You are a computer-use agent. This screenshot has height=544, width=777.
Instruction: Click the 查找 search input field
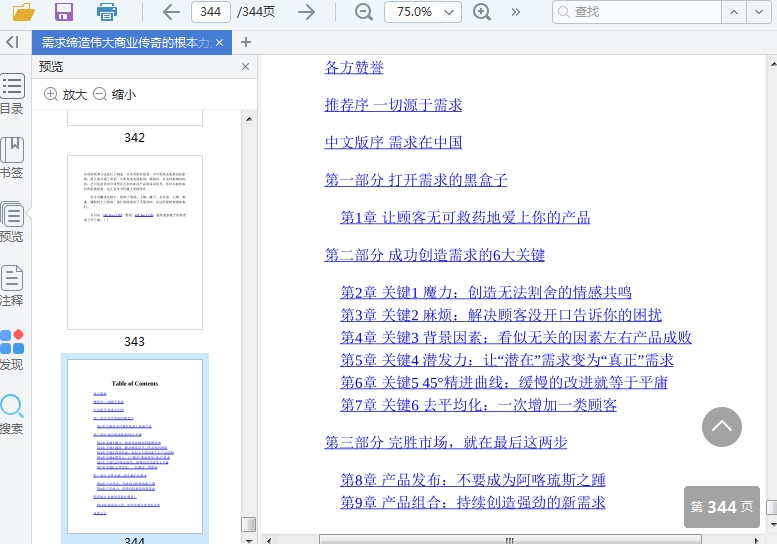tap(637, 12)
